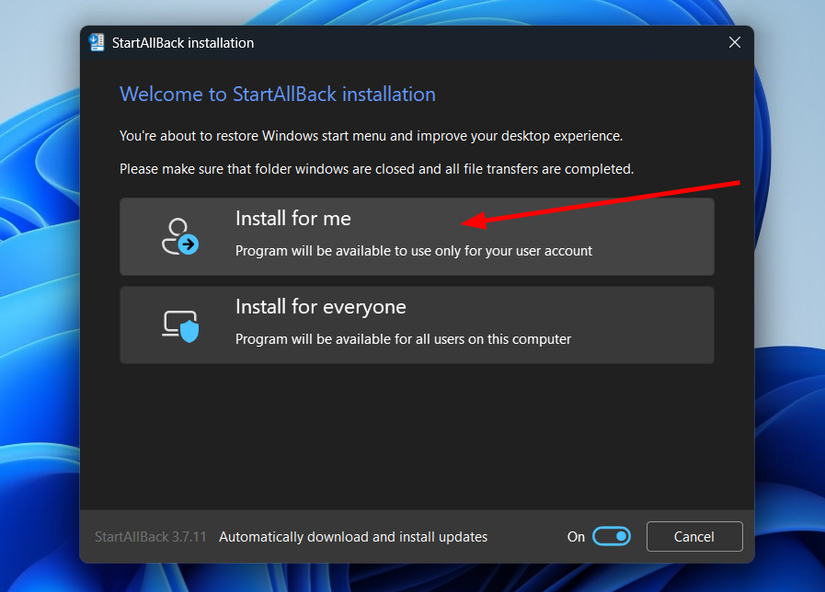Viewport: 825px width, 592px height.
Task: Select the user-with-arrow icon beside Install for me
Action: click(179, 236)
